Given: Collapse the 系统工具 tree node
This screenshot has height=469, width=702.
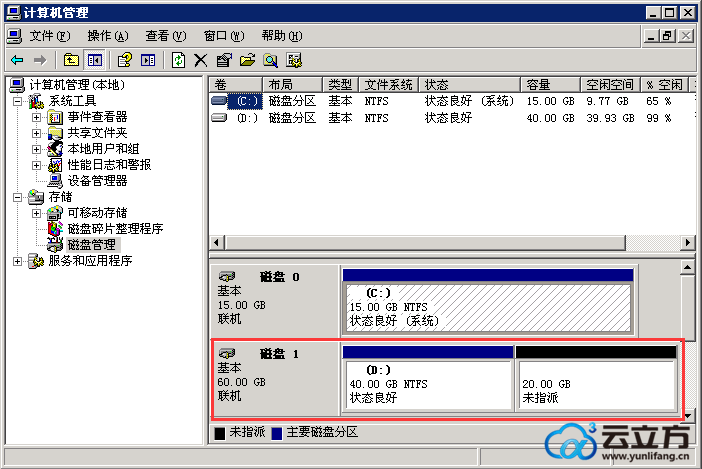Looking at the screenshot, I should point(17,101).
